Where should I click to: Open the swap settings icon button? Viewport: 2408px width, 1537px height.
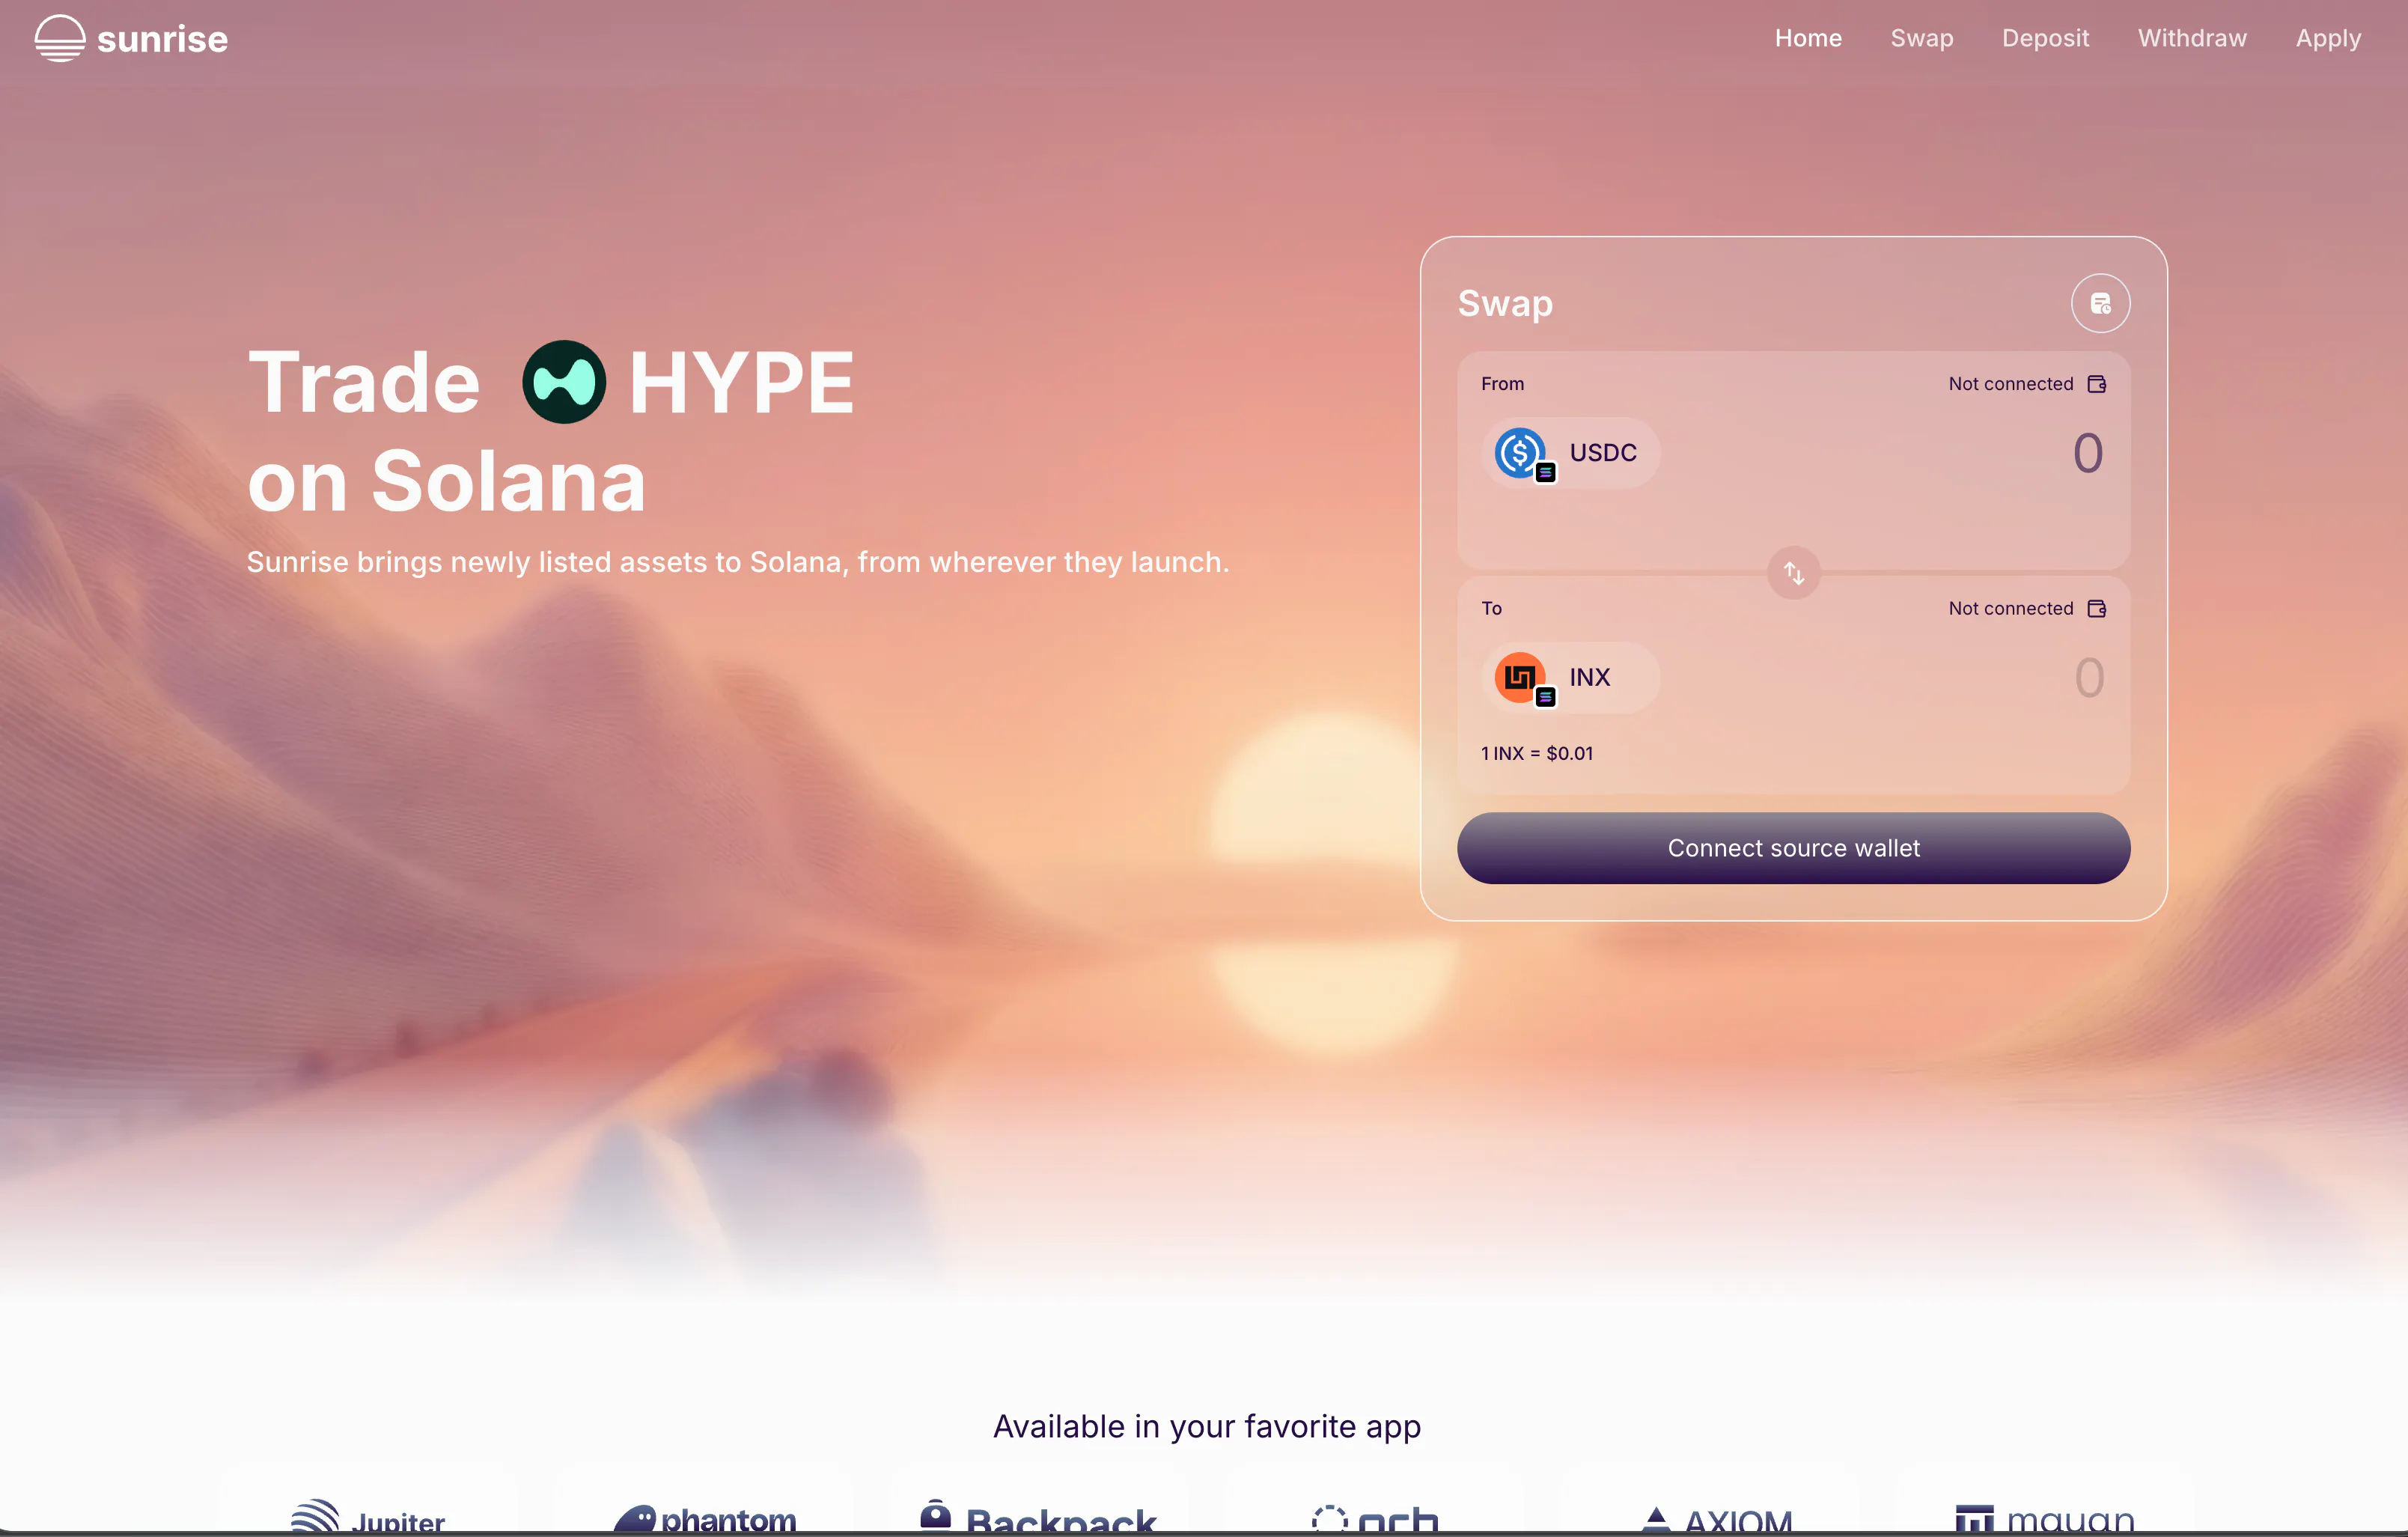2100,303
